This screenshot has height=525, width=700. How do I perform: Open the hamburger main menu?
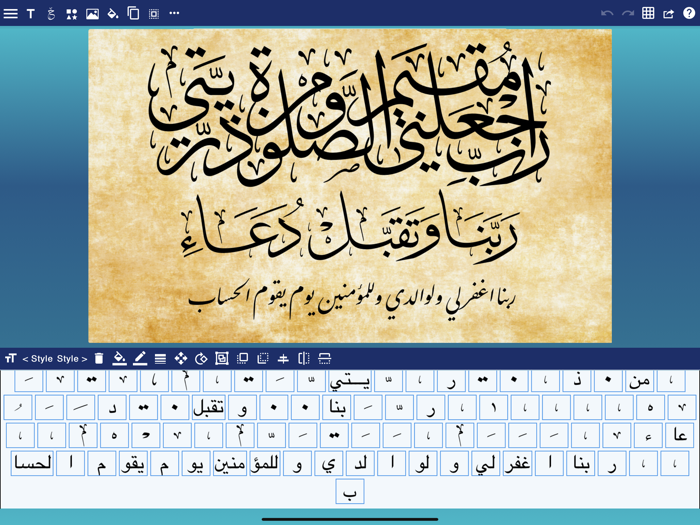coord(11,13)
